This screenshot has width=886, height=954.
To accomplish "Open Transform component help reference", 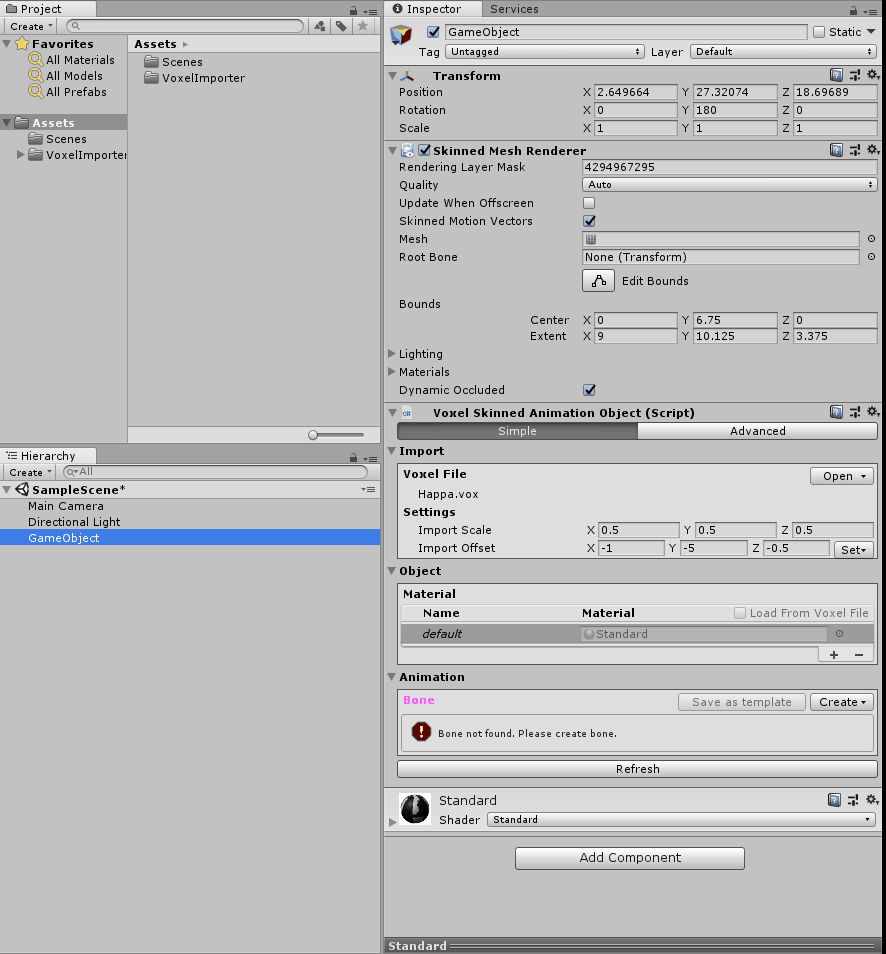I will coord(837,75).
